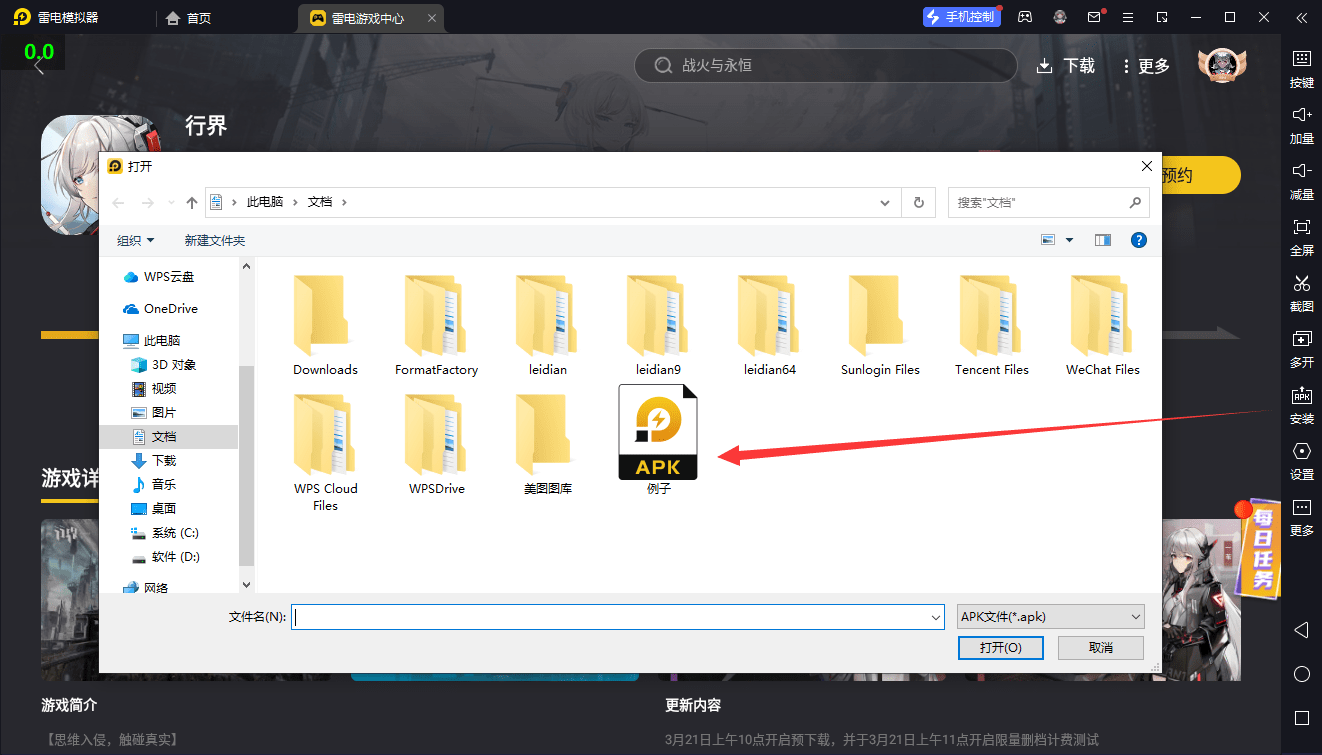This screenshot has width=1322, height=755.
Task: Open the APK文件(*.apk) file type dropdown
Action: coord(1050,617)
